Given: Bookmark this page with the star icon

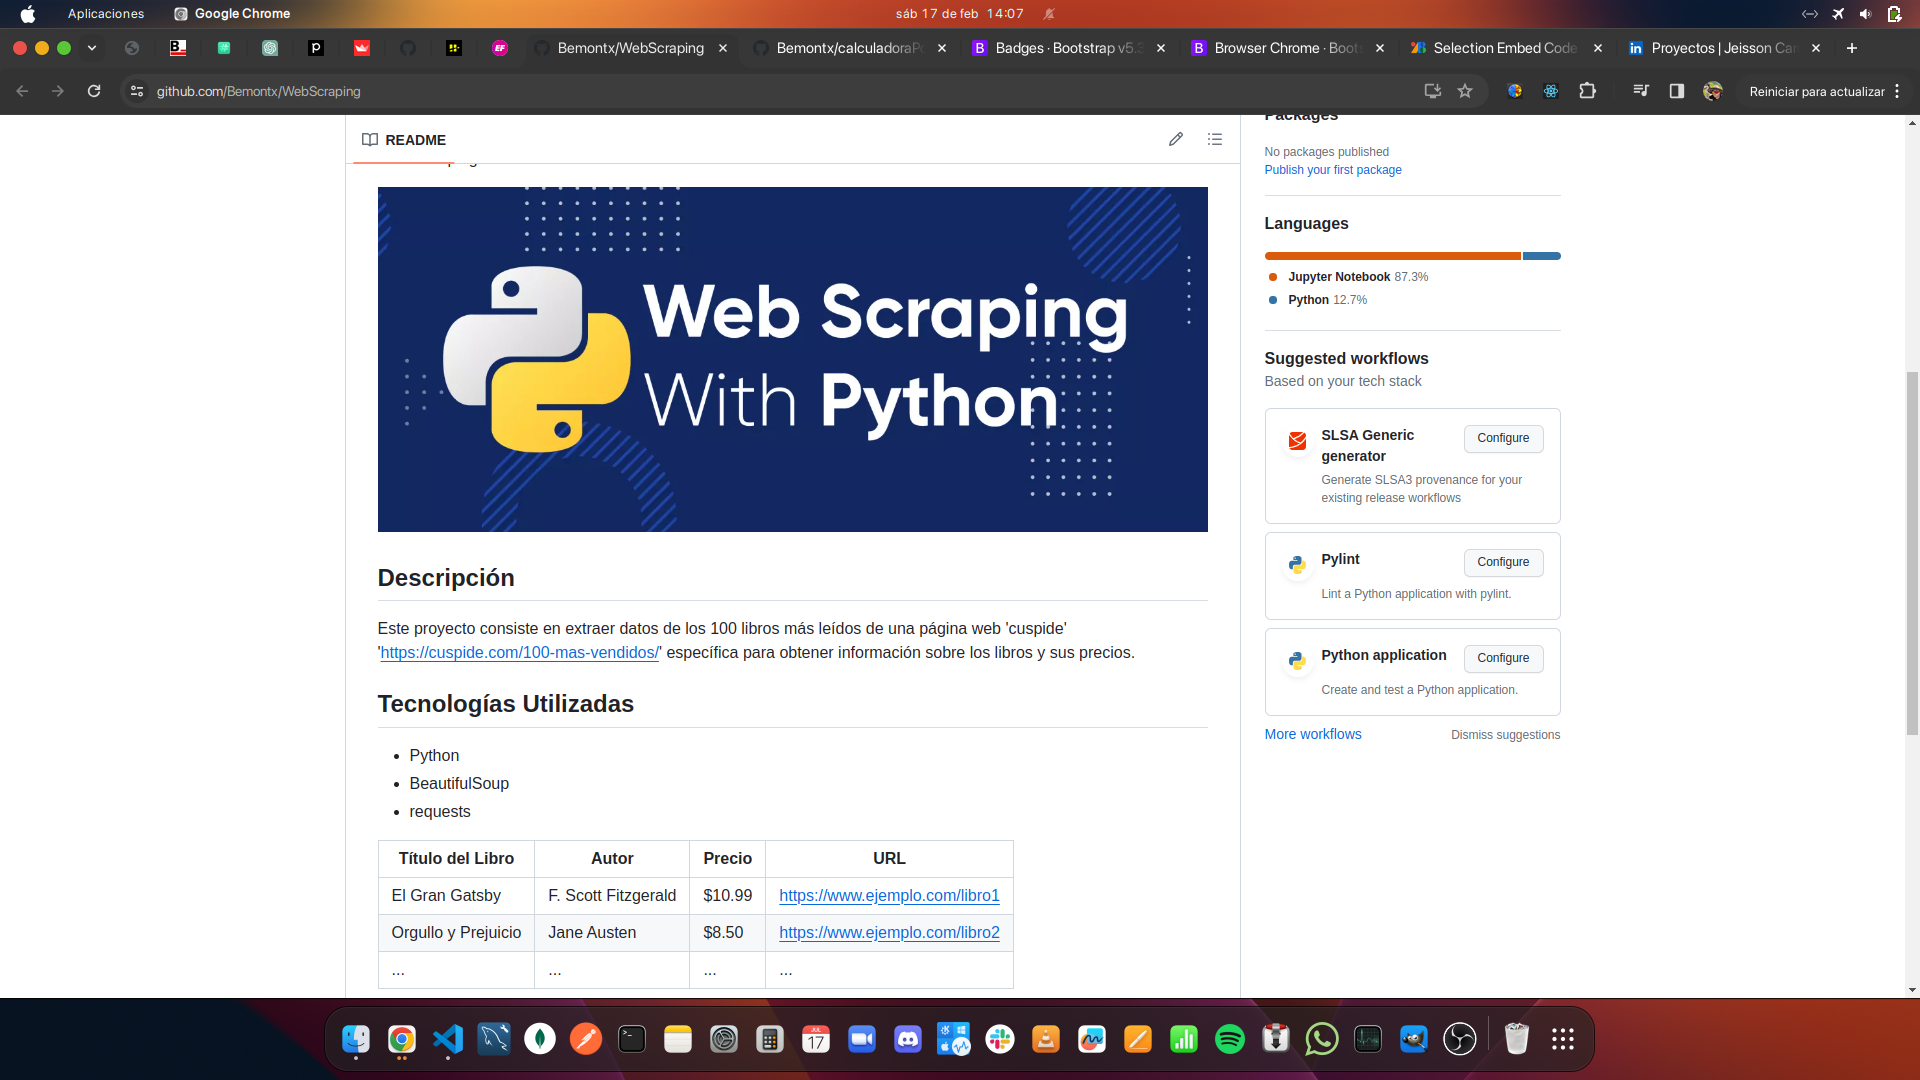Looking at the screenshot, I should click(x=1465, y=91).
